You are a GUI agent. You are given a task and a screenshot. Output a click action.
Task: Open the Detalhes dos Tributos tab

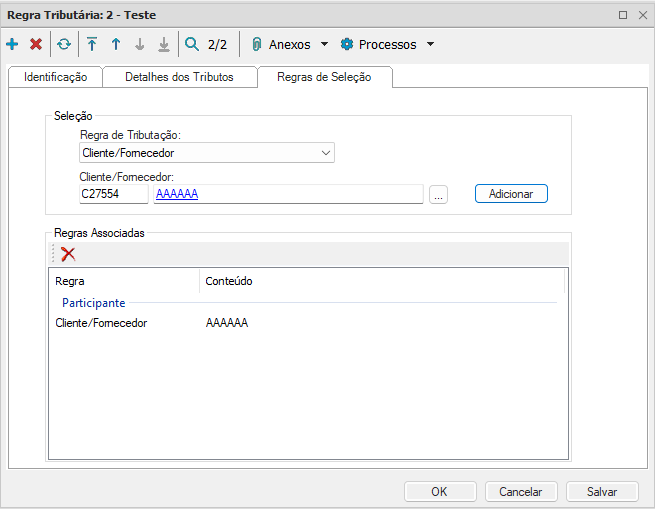point(179,77)
